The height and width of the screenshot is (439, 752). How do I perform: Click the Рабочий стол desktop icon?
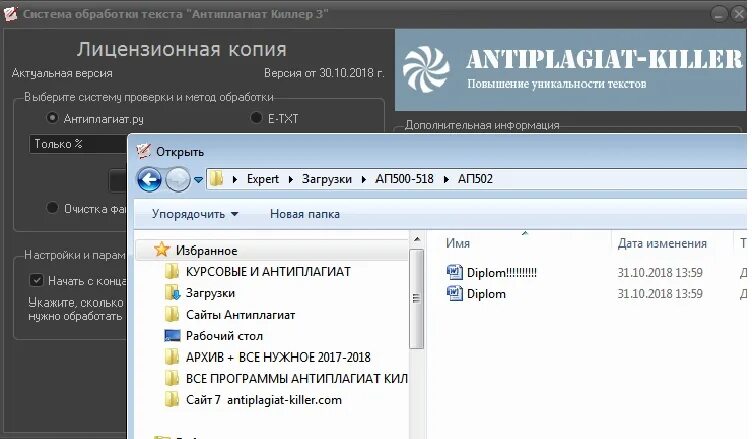172,335
